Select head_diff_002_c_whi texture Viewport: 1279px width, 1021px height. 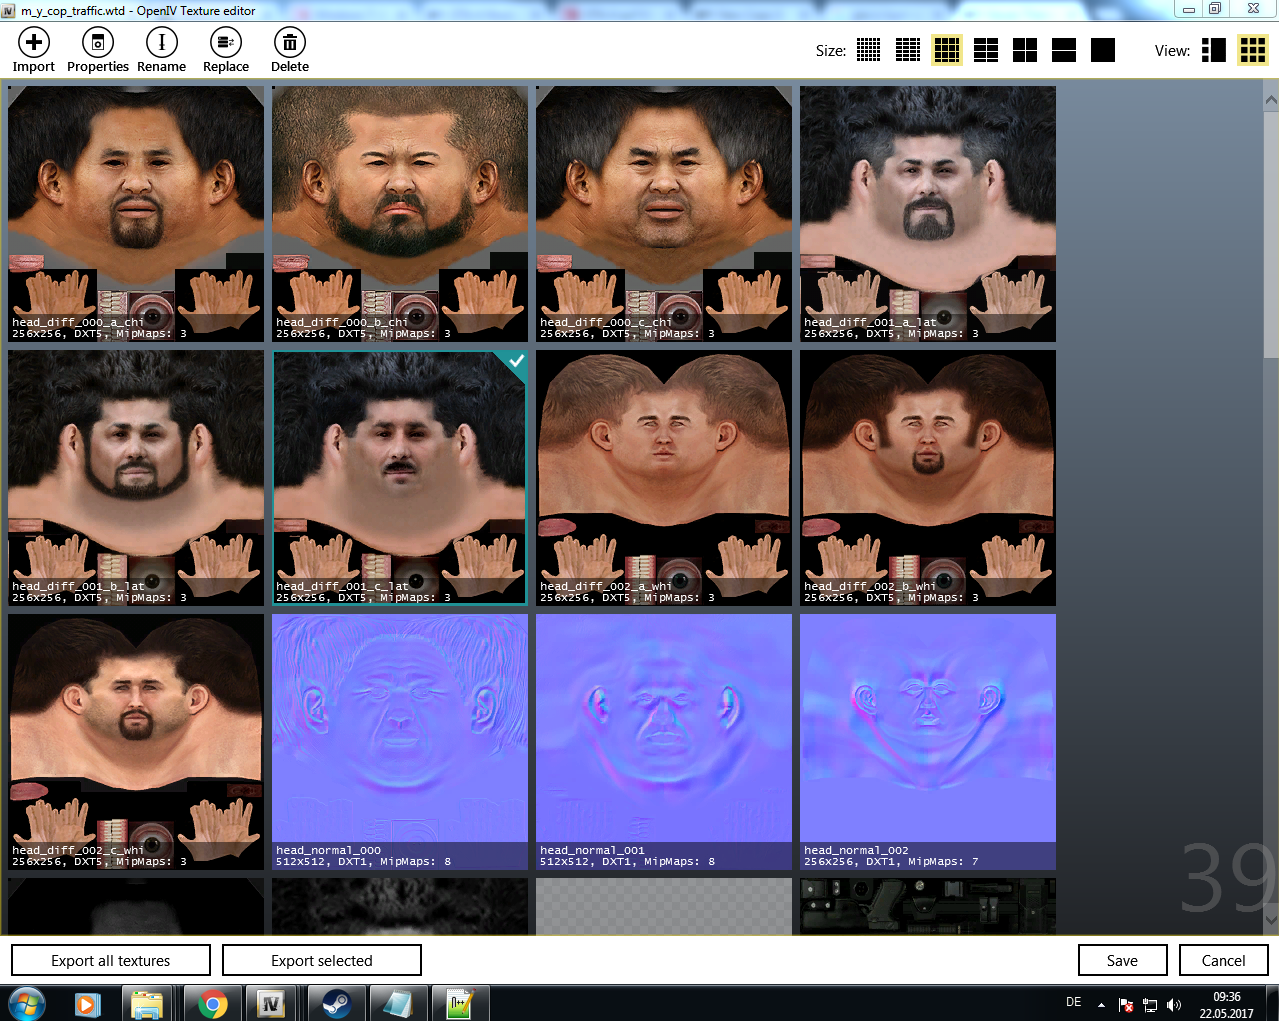[x=136, y=742]
